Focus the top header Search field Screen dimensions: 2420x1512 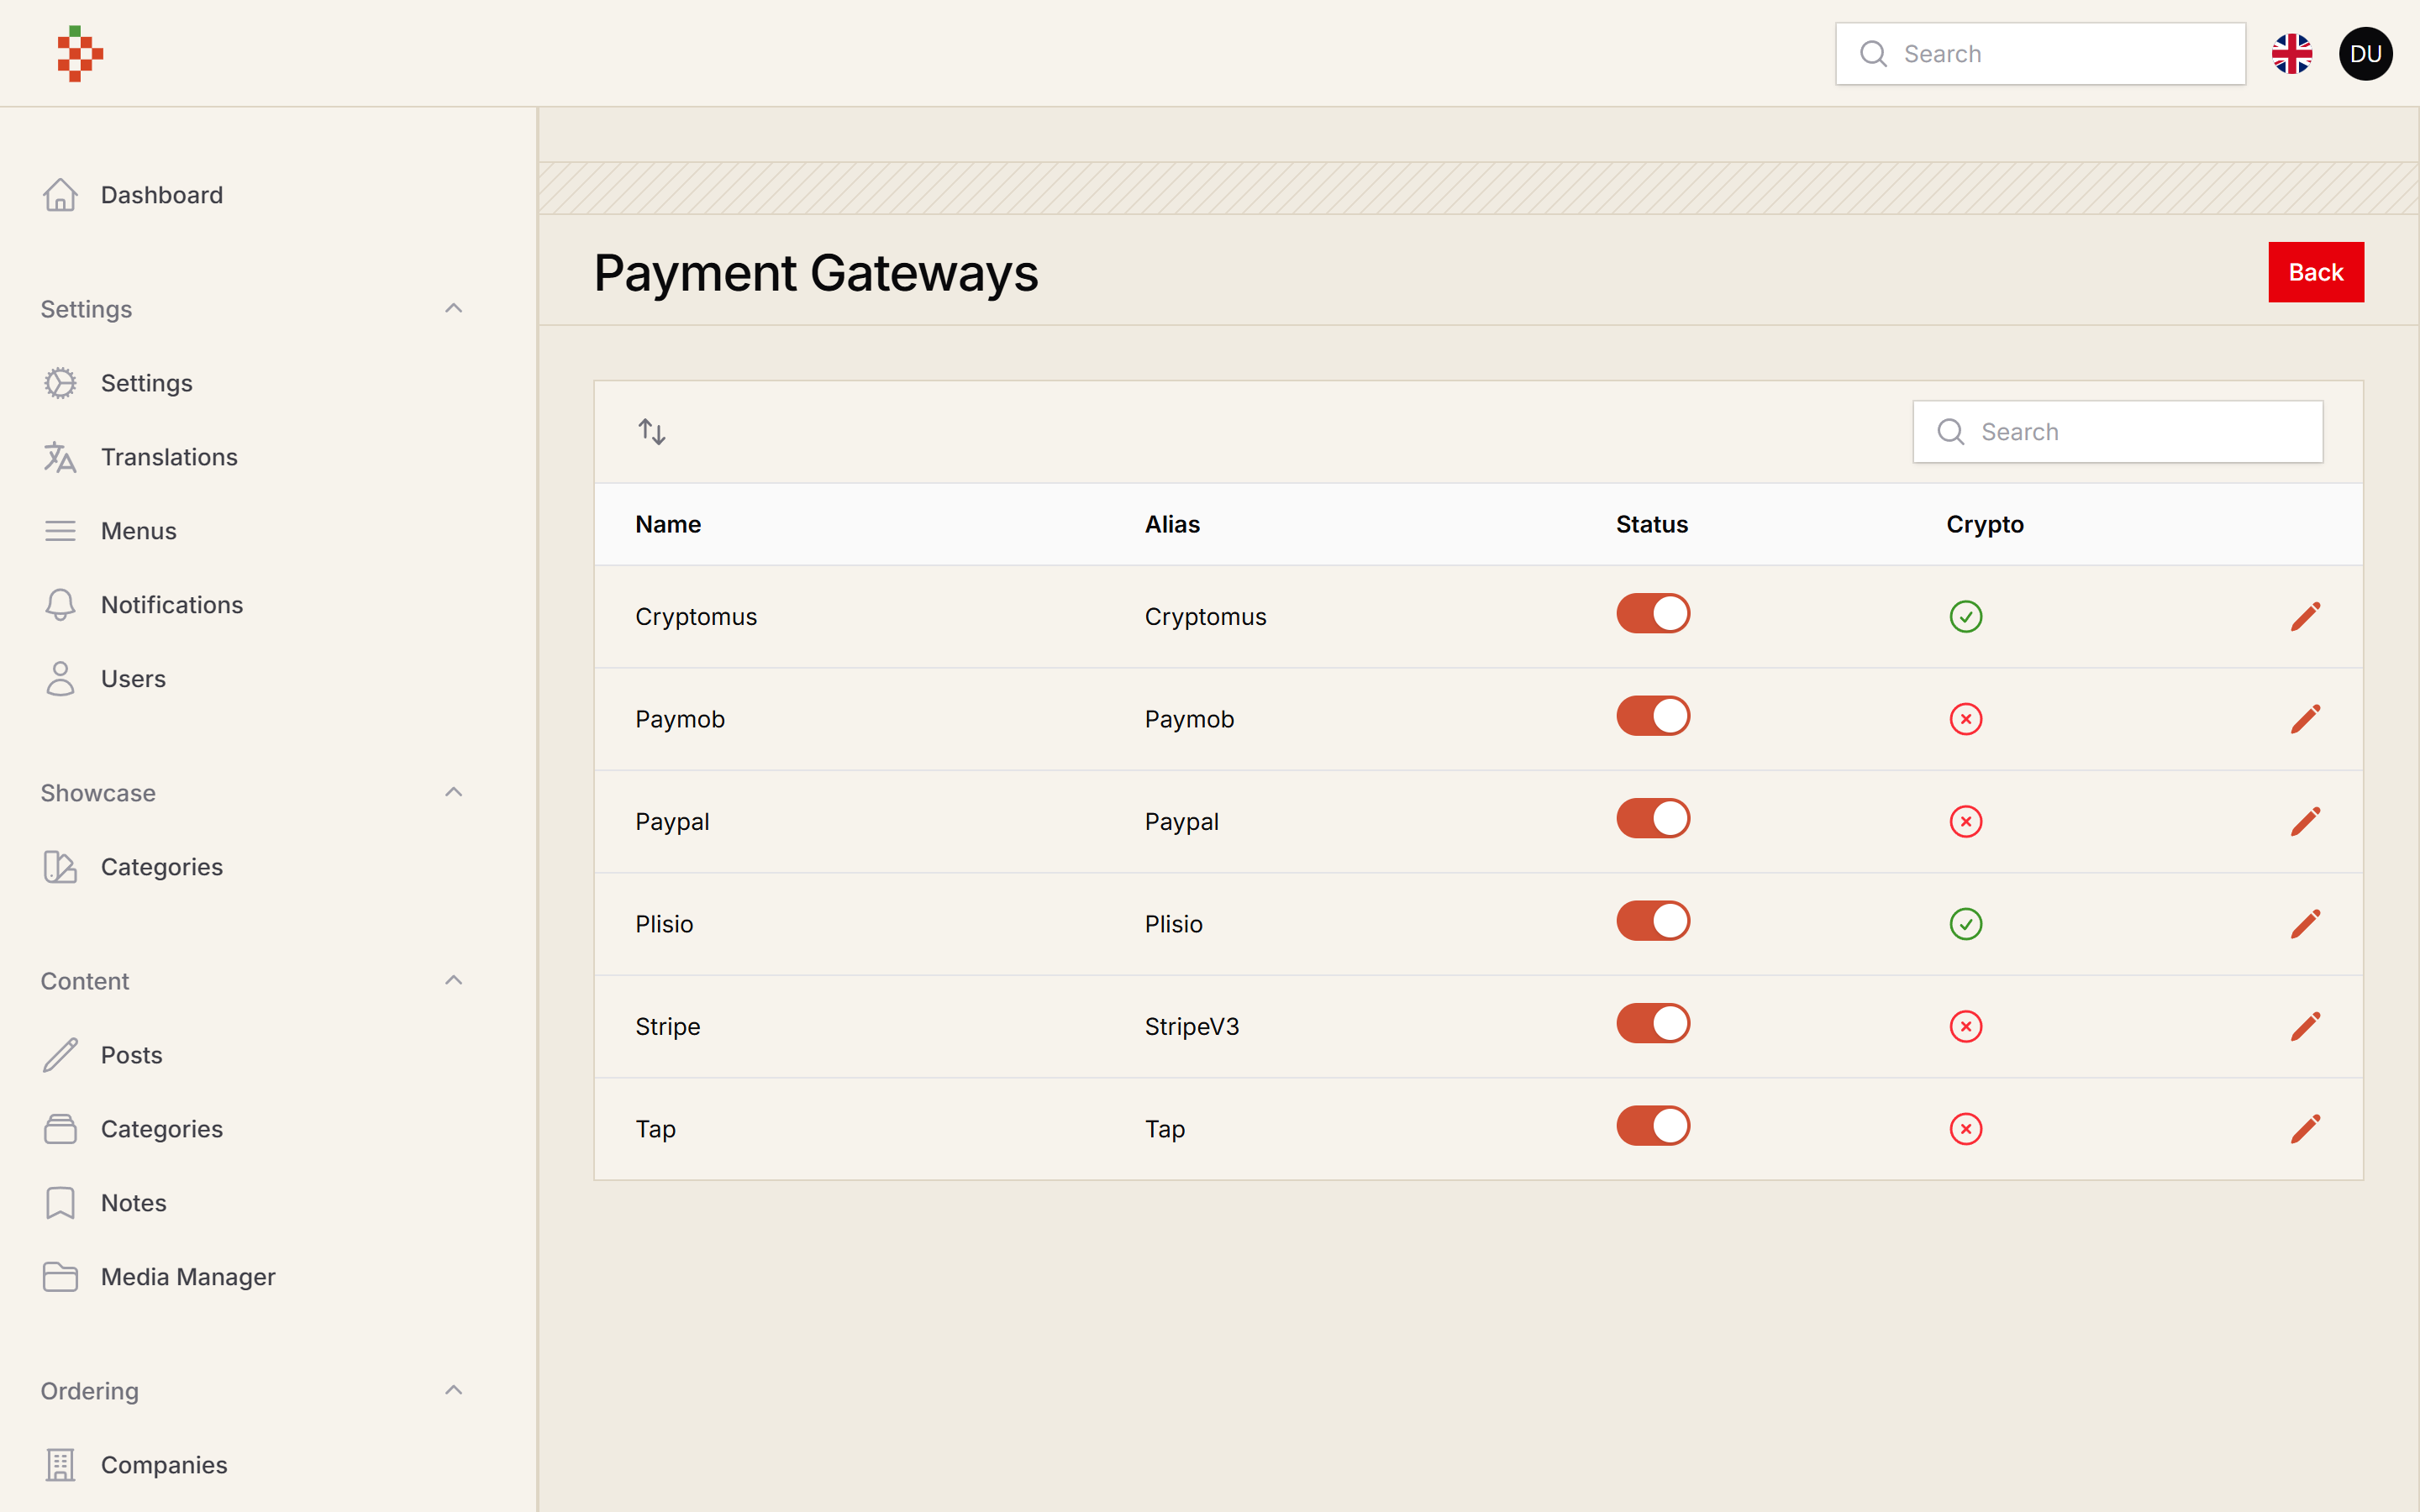click(2040, 54)
